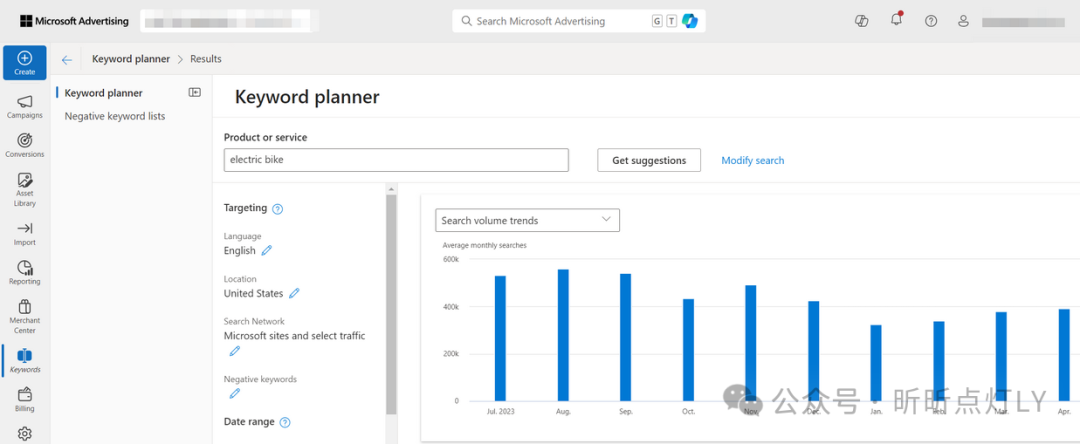Screen dimensions: 1080x444
Task: Show Targeting help tooltip icon
Action: coord(278,209)
